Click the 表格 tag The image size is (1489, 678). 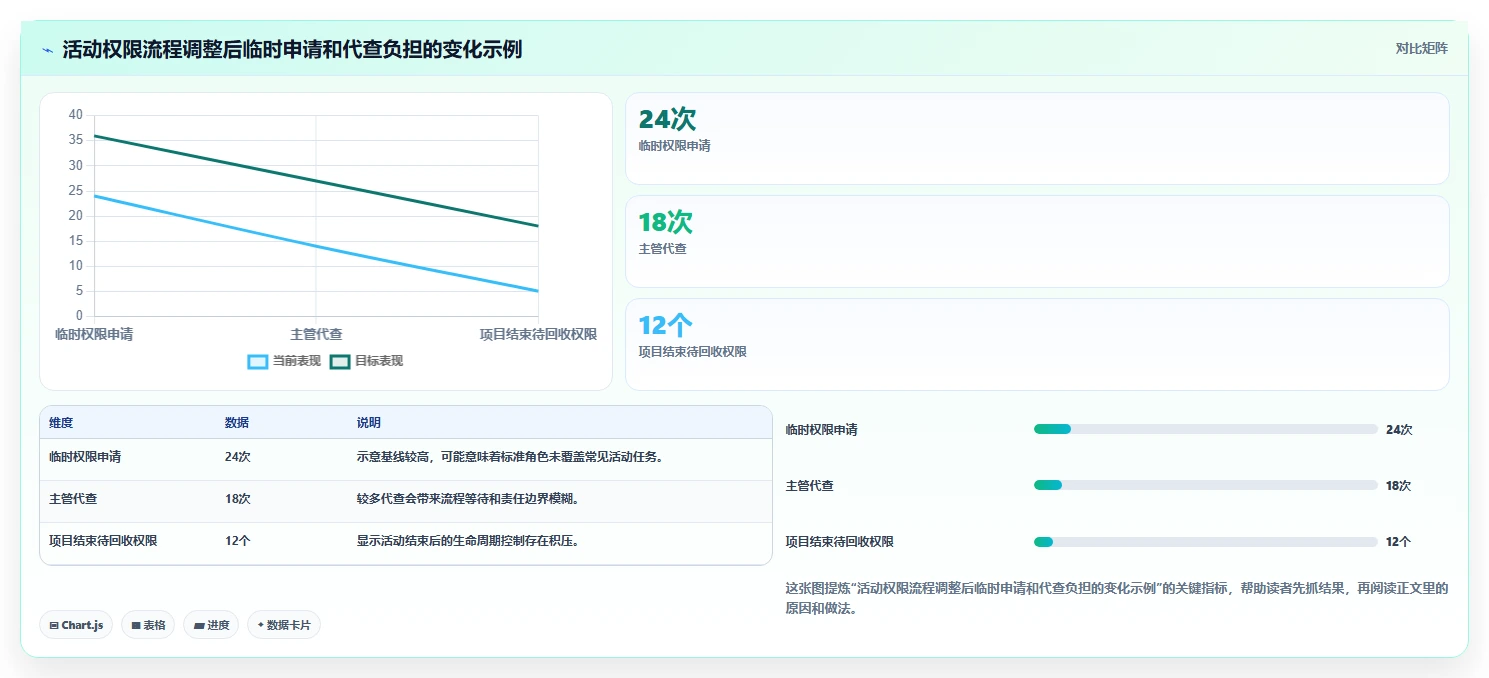pos(148,625)
